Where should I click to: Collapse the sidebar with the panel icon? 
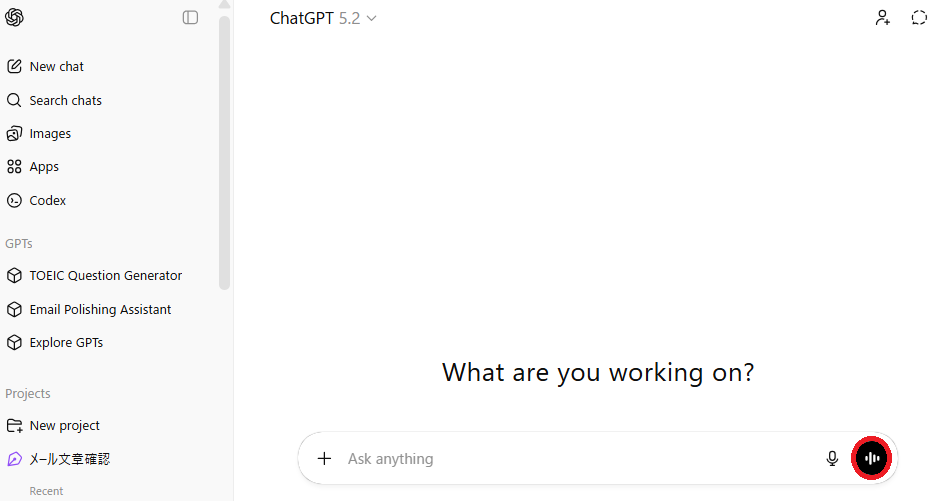click(190, 18)
